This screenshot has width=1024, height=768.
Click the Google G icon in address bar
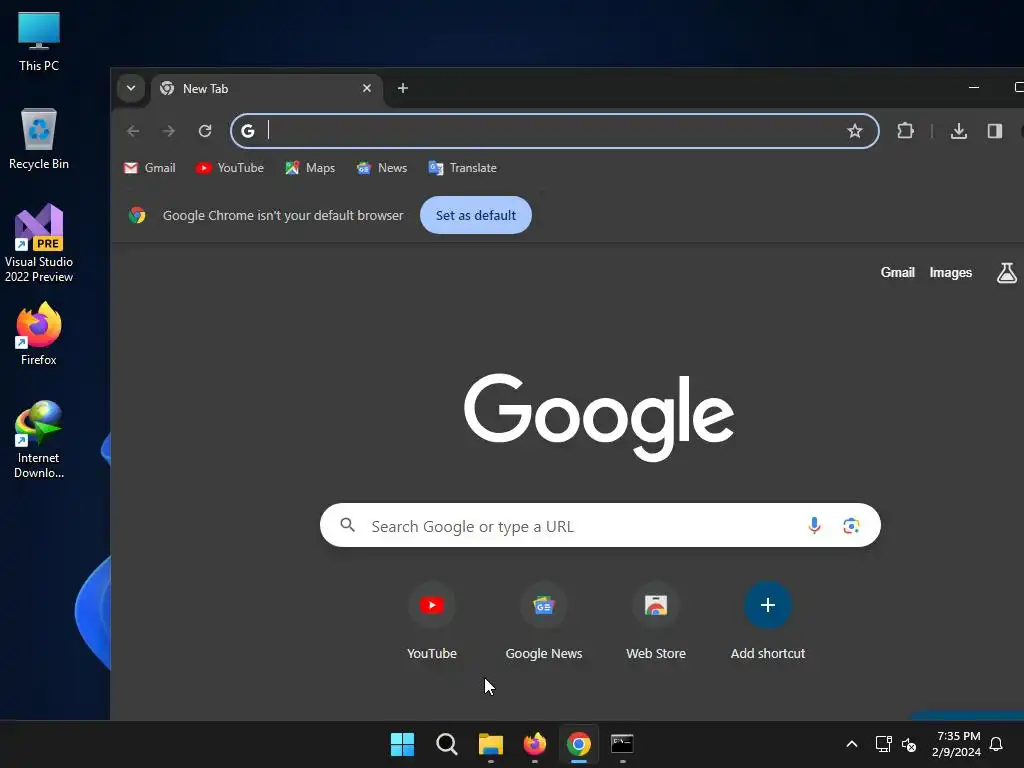point(248,131)
